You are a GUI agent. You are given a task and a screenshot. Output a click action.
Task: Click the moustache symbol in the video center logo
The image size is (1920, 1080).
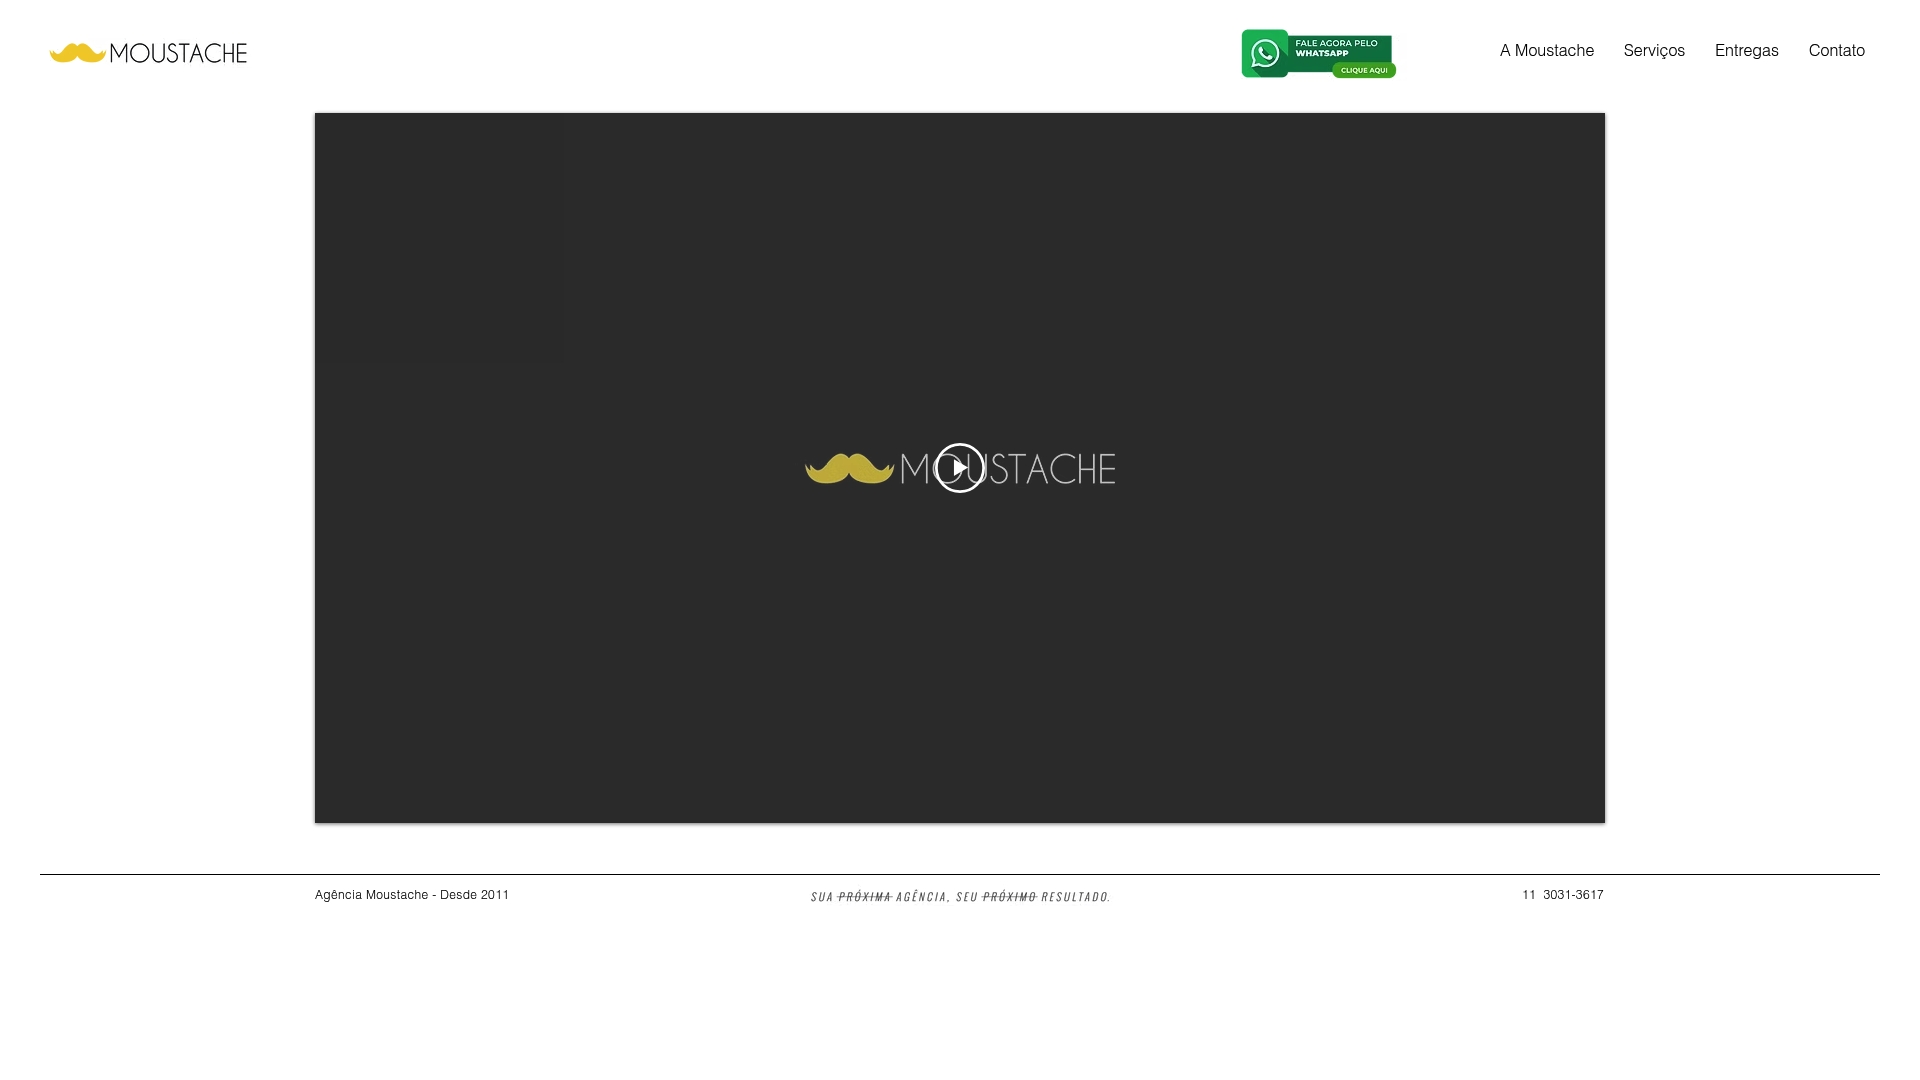coord(849,468)
